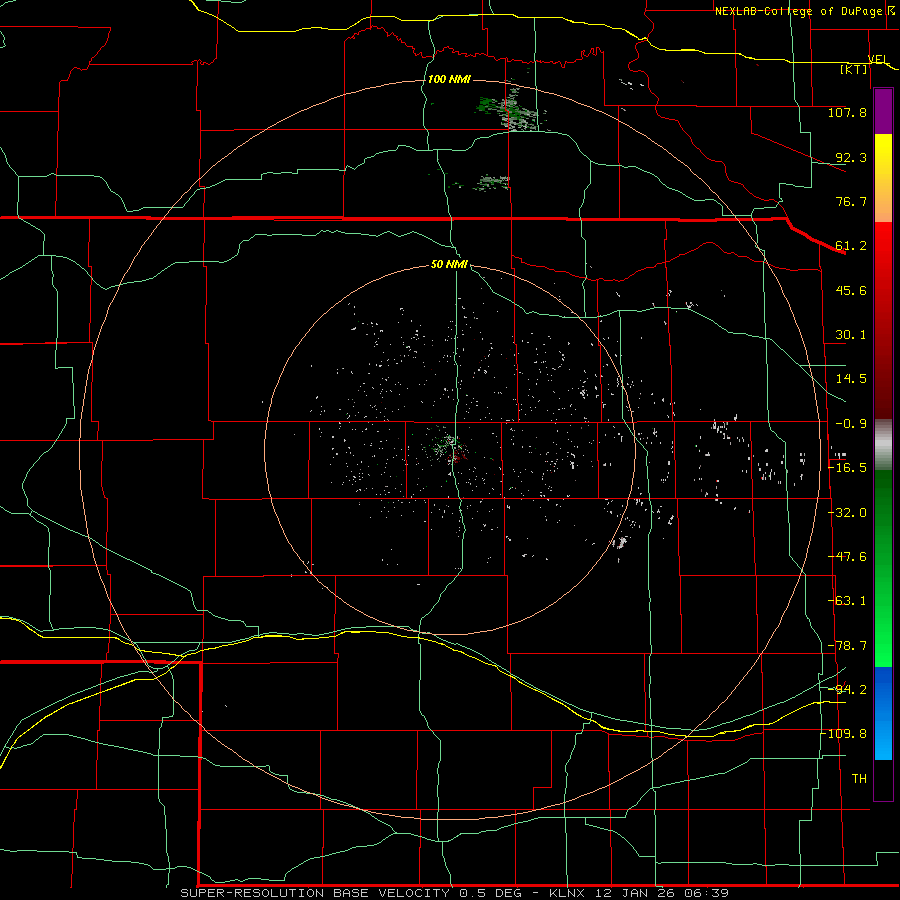Select the 45.6 velocity scale value
The width and height of the screenshot is (900, 900).
[x=851, y=290]
